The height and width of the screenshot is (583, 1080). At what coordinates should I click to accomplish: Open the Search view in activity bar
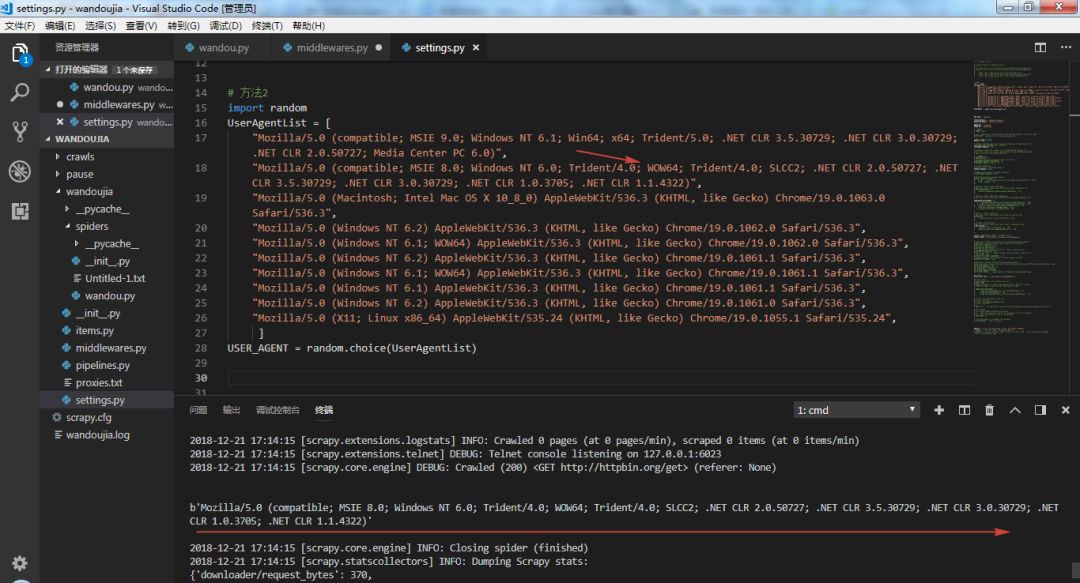coord(19,92)
